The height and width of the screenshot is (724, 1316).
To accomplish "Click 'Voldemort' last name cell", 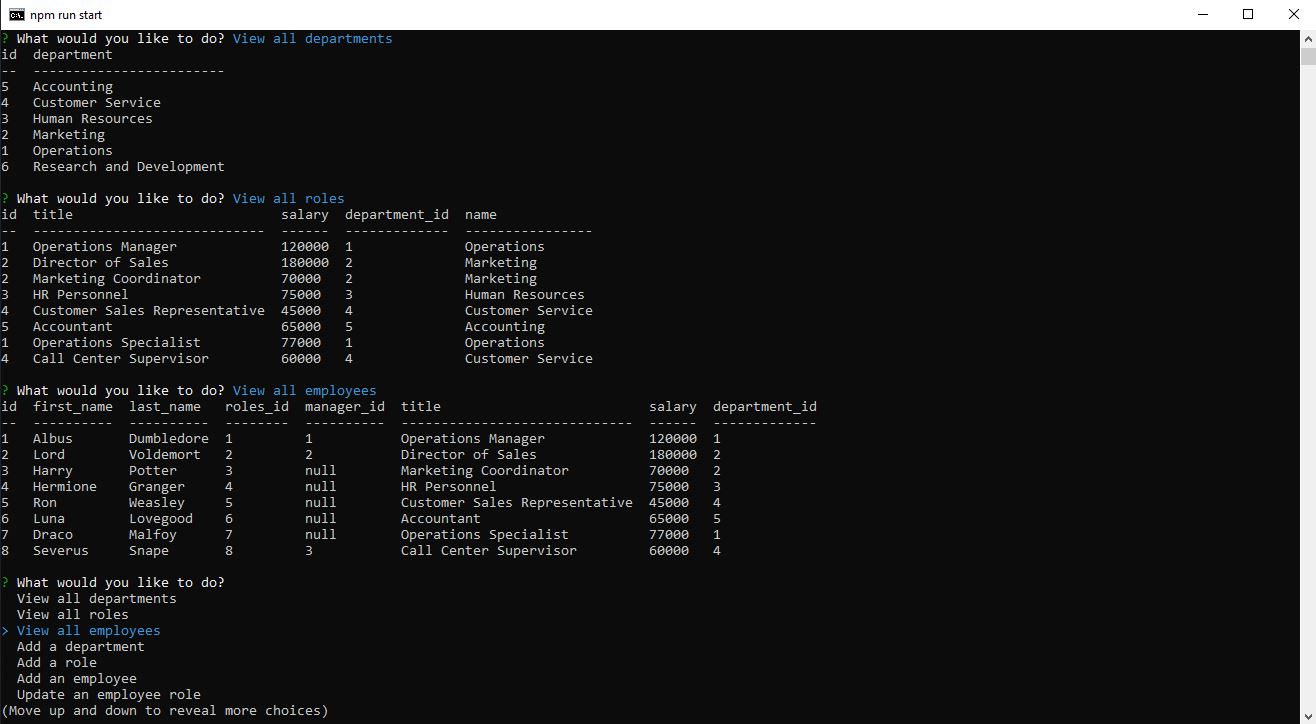I will coord(164,455).
